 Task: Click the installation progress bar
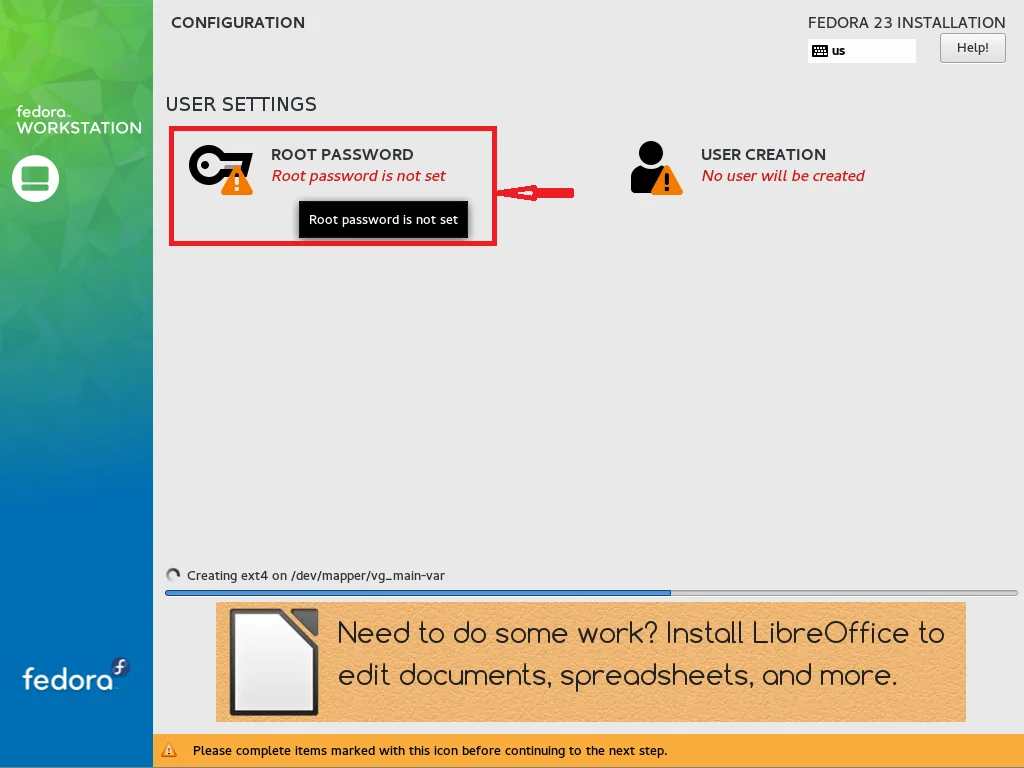pos(591,593)
